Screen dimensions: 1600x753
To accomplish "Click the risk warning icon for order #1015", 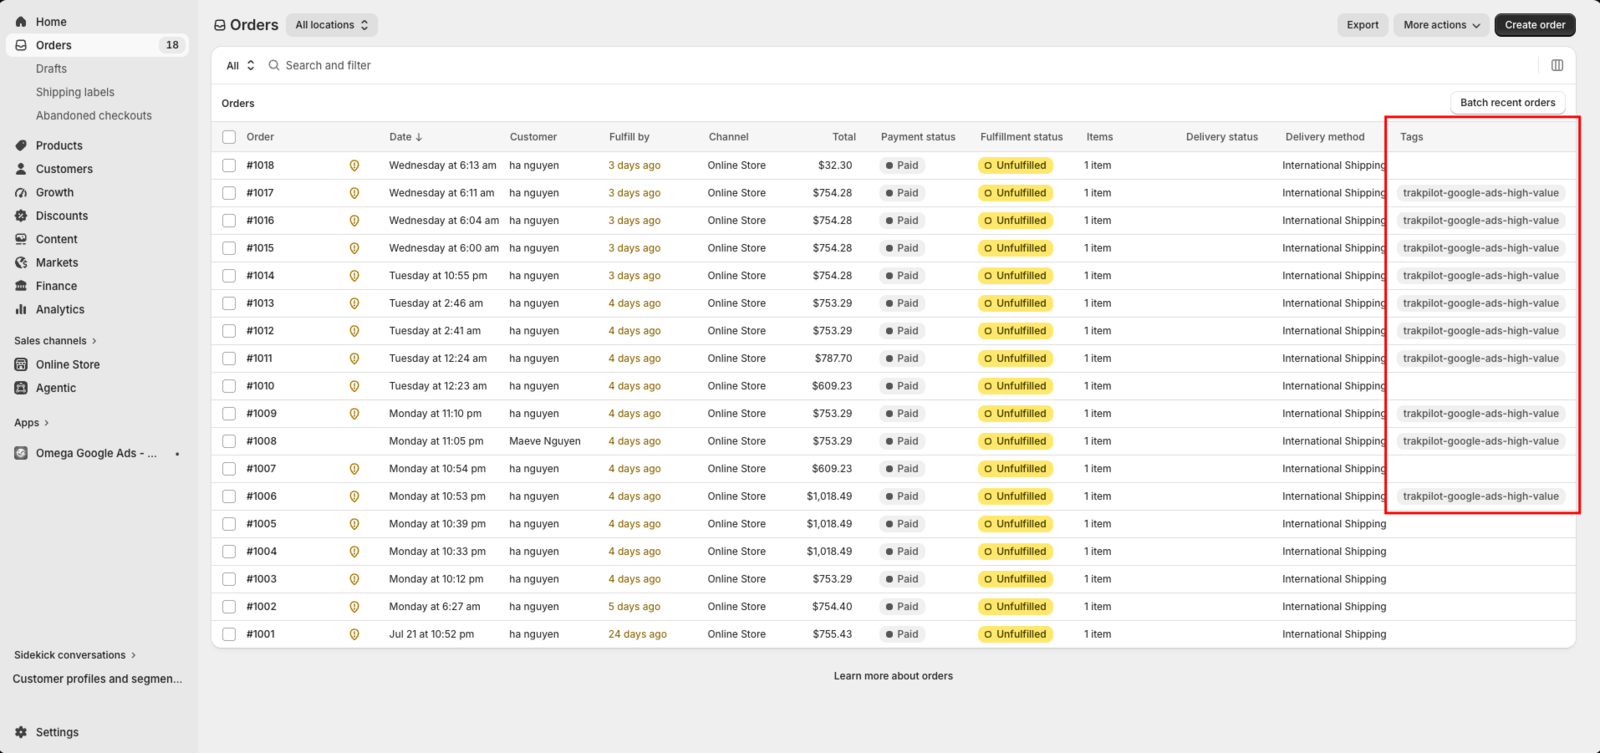I will tap(354, 248).
